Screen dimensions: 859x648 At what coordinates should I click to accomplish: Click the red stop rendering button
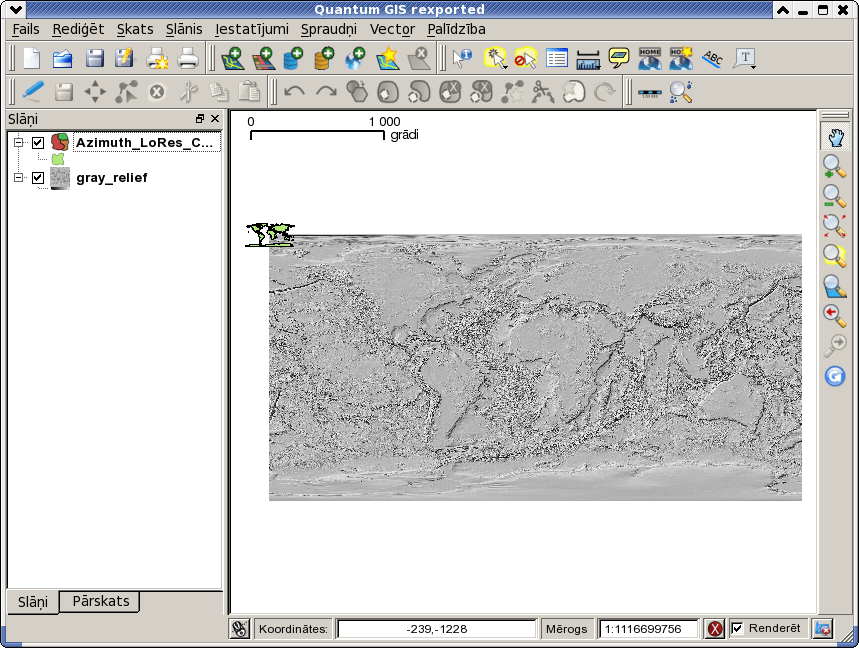pyautogui.click(x=714, y=629)
